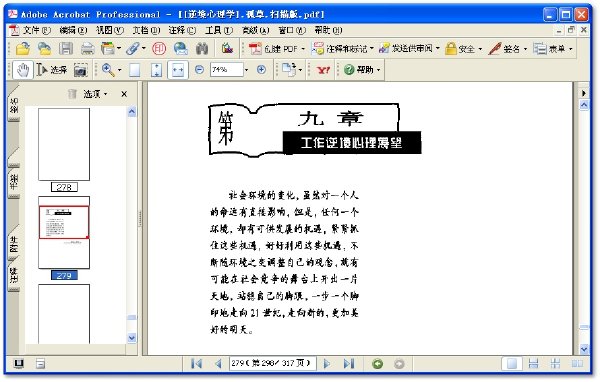Toggle the Fit Width view button
600x382 pixels.
click(x=178, y=70)
